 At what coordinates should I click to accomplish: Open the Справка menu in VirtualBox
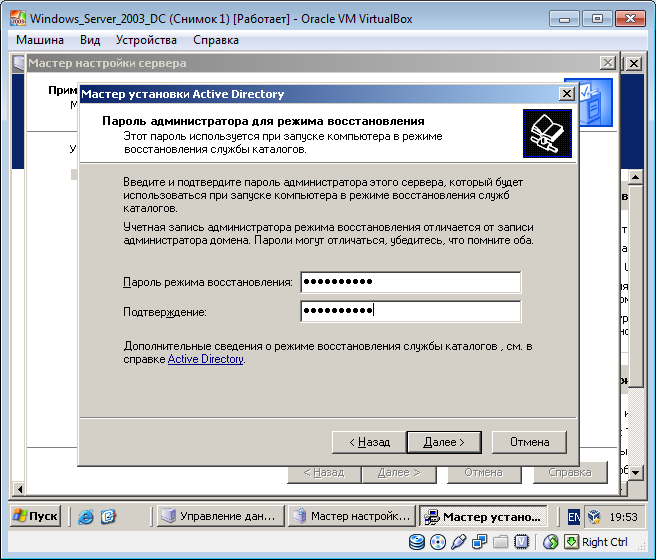coord(215,40)
